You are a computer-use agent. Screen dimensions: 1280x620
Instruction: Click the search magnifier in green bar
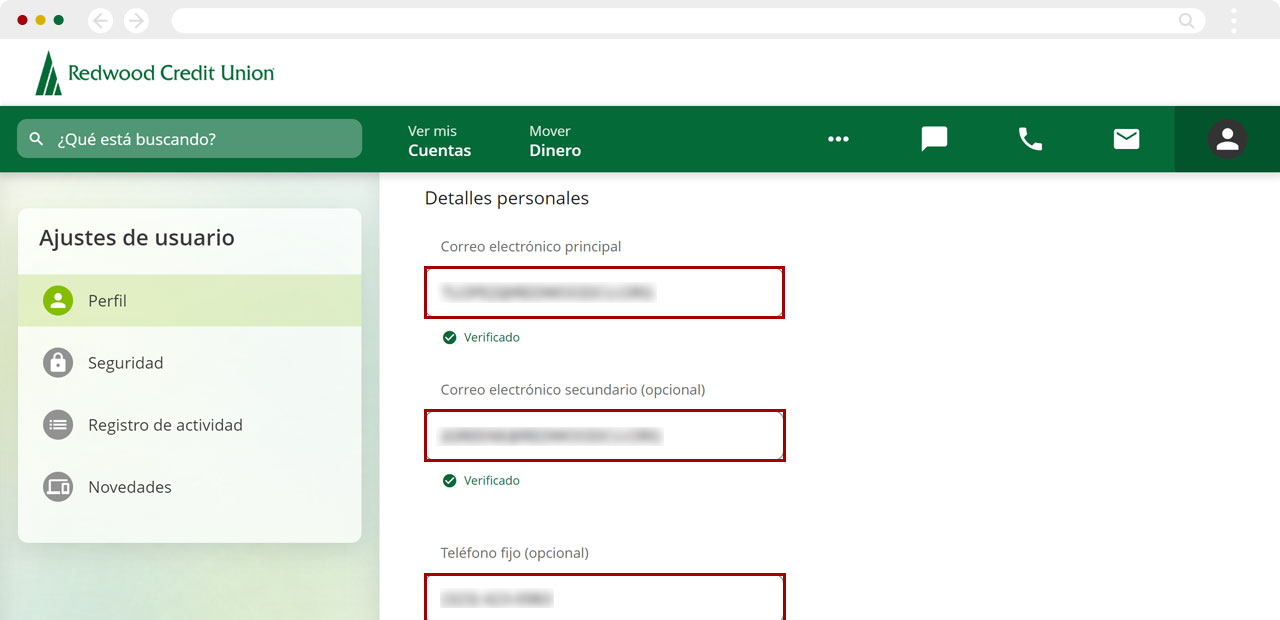coord(37,139)
